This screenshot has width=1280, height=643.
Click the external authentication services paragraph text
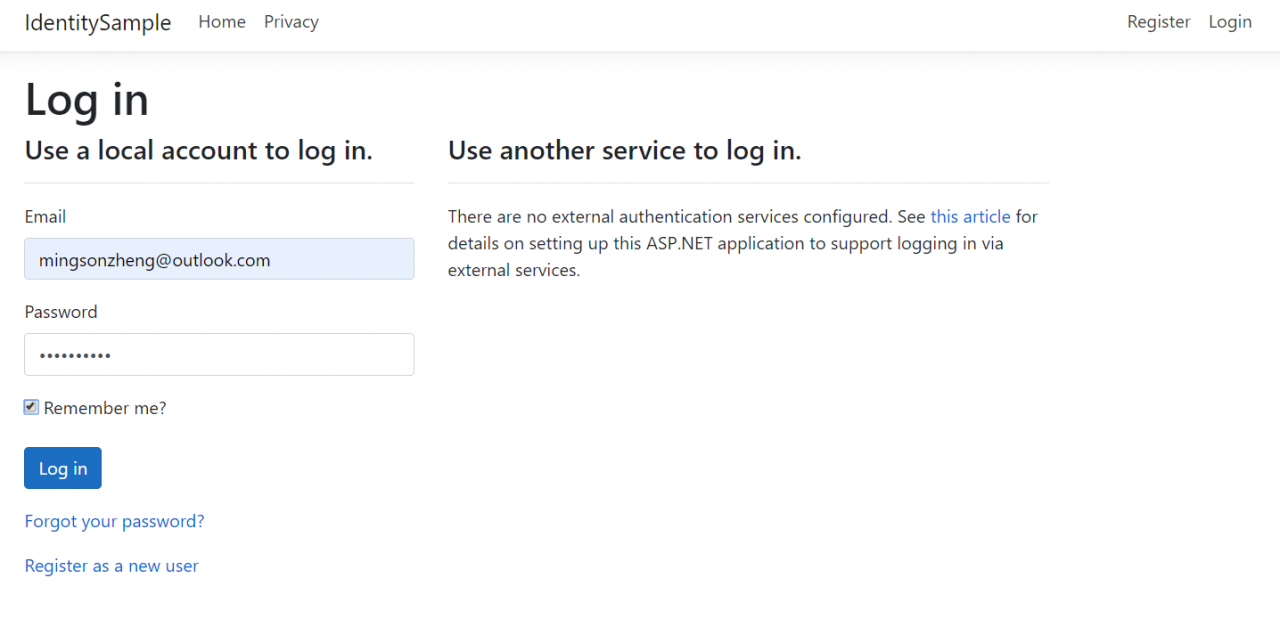(700, 243)
